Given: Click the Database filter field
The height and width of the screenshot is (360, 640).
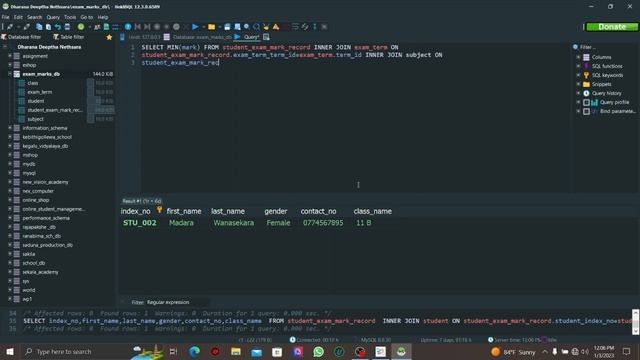Looking at the screenshot, I should click(x=24, y=37).
